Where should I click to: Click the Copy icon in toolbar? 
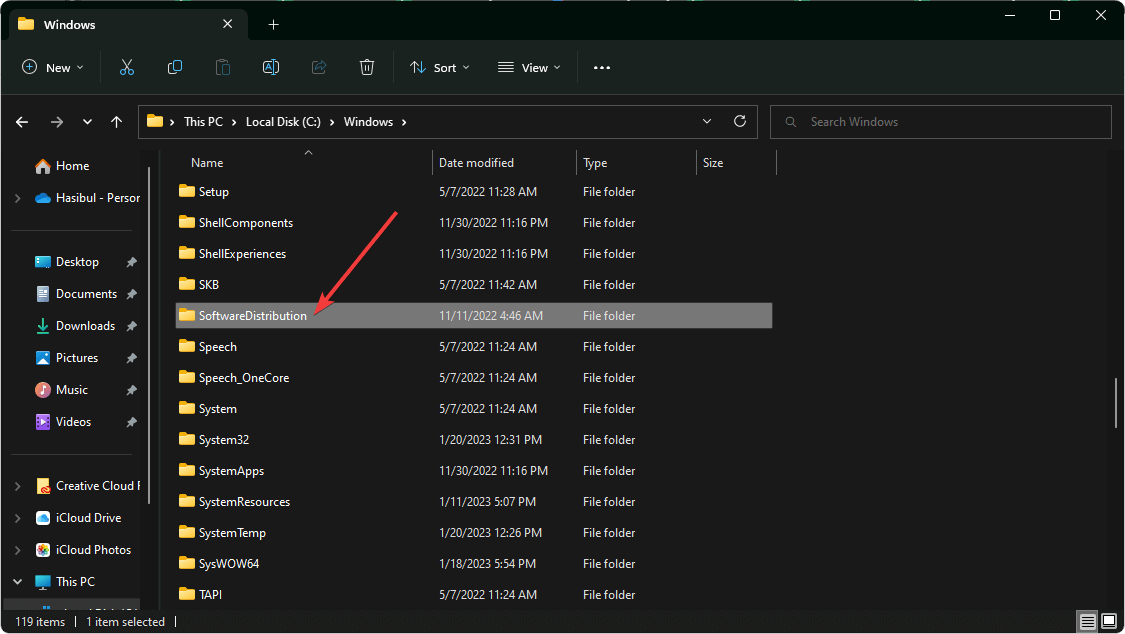tap(174, 67)
